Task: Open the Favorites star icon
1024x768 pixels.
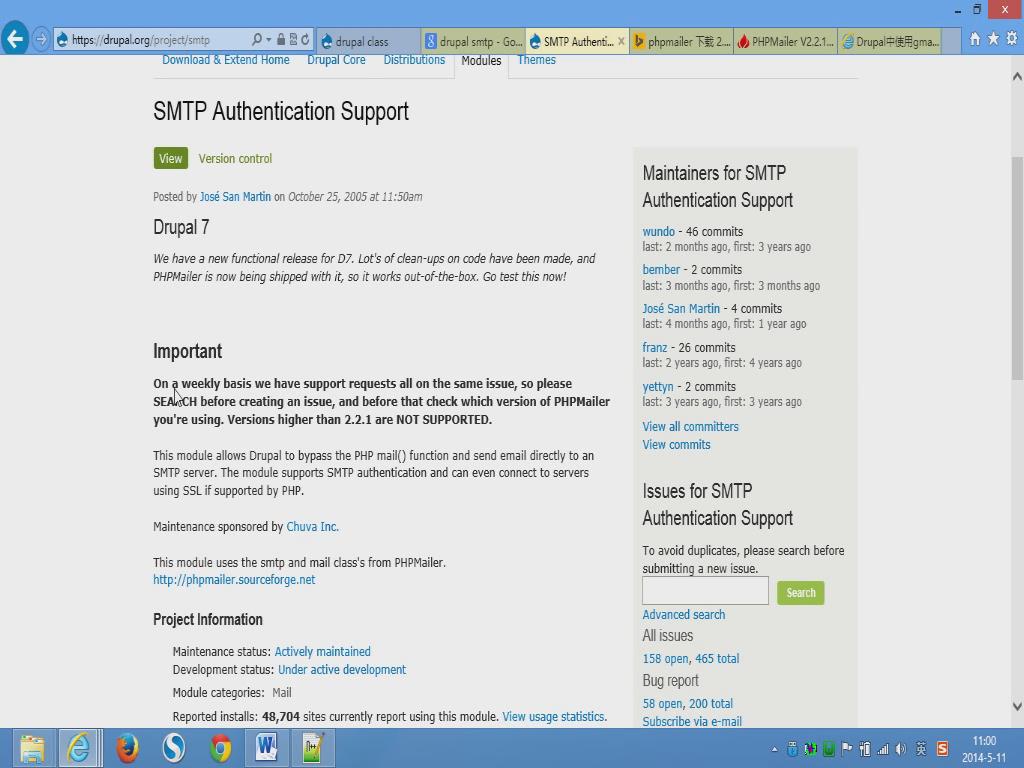Action: pyautogui.click(x=993, y=39)
